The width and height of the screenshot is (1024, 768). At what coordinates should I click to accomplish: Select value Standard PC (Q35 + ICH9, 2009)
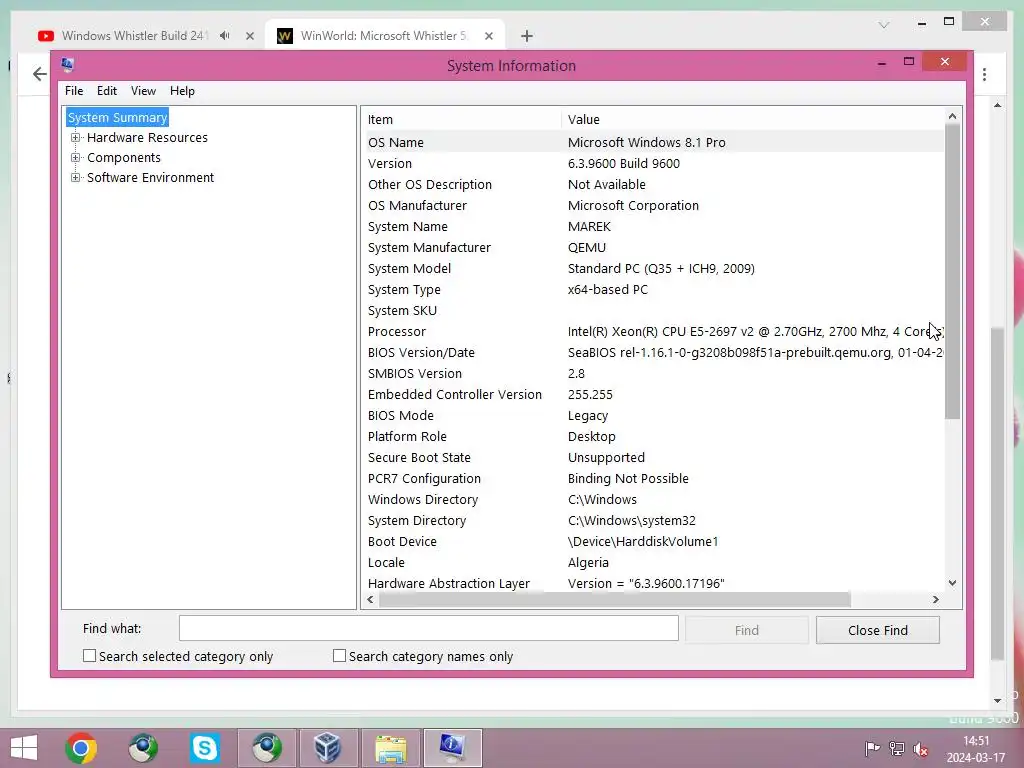point(661,268)
